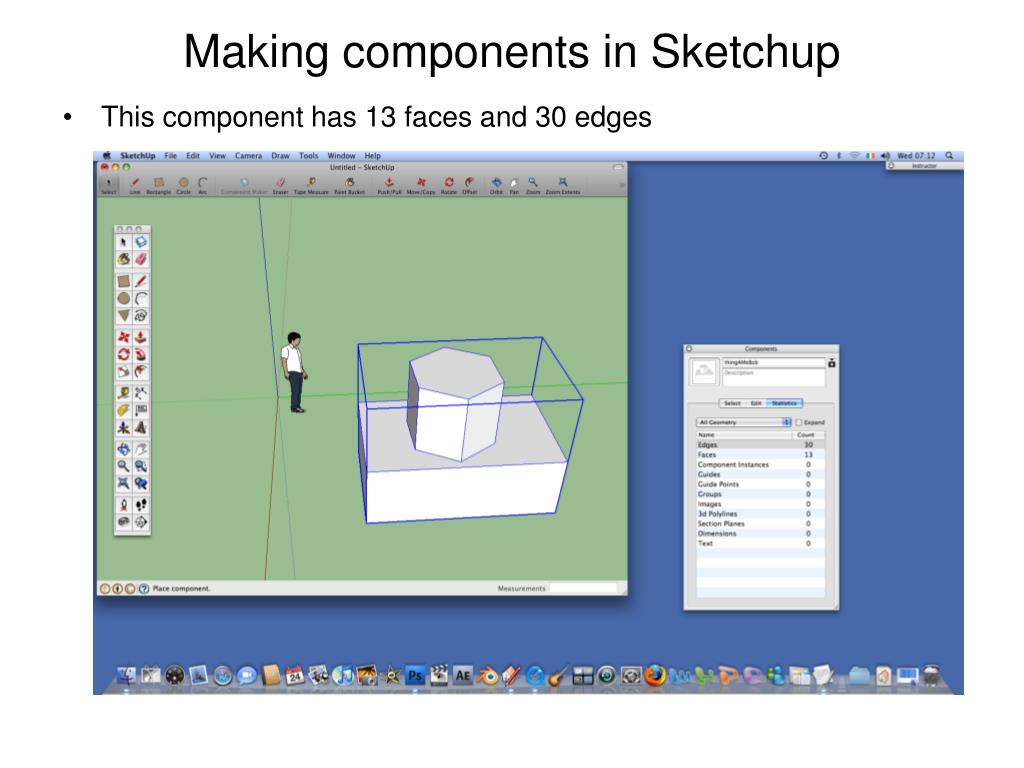Image resolution: width=1024 pixels, height=768 pixels.
Task: Select the Section Planes row
Action: click(760, 524)
